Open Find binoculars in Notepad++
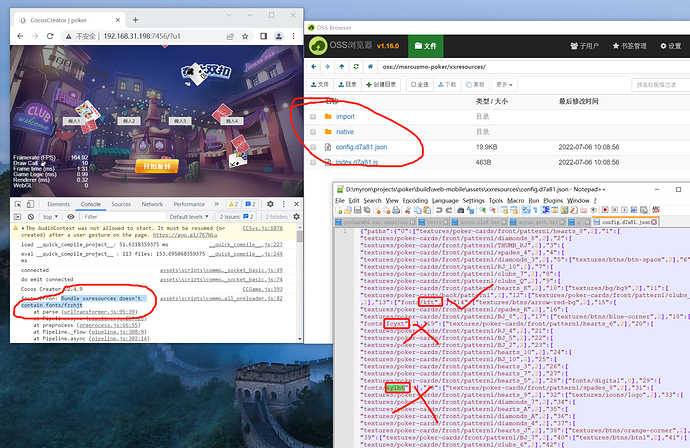Viewport: 690px width, 448px height. (461, 210)
